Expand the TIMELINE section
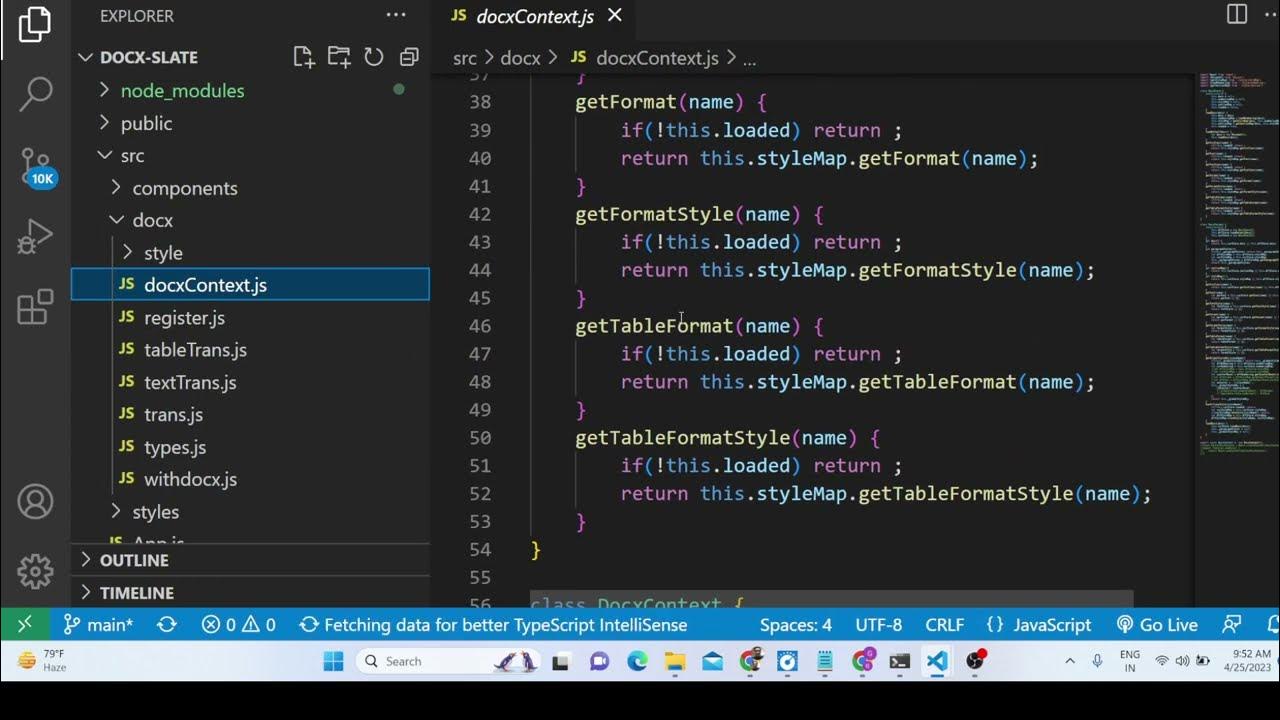The width and height of the screenshot is (1280, 720). click(136, 593)
